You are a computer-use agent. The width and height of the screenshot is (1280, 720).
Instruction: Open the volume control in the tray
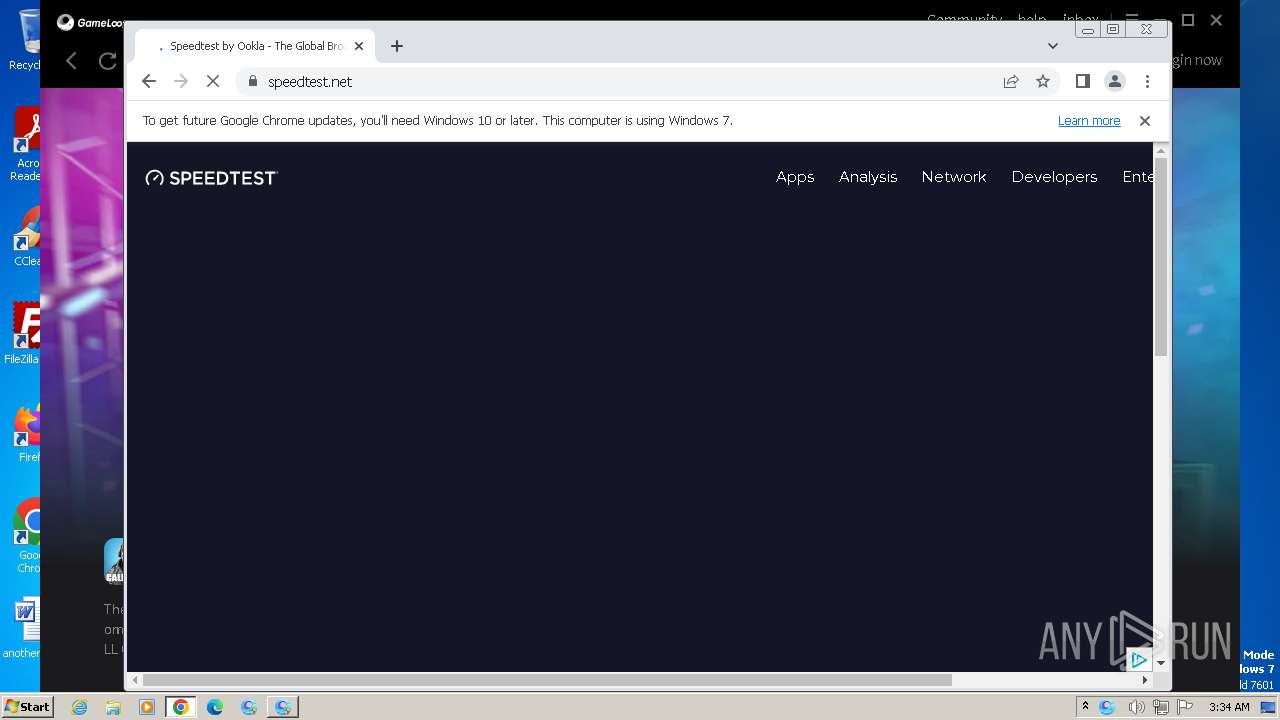click(1136, 707)
